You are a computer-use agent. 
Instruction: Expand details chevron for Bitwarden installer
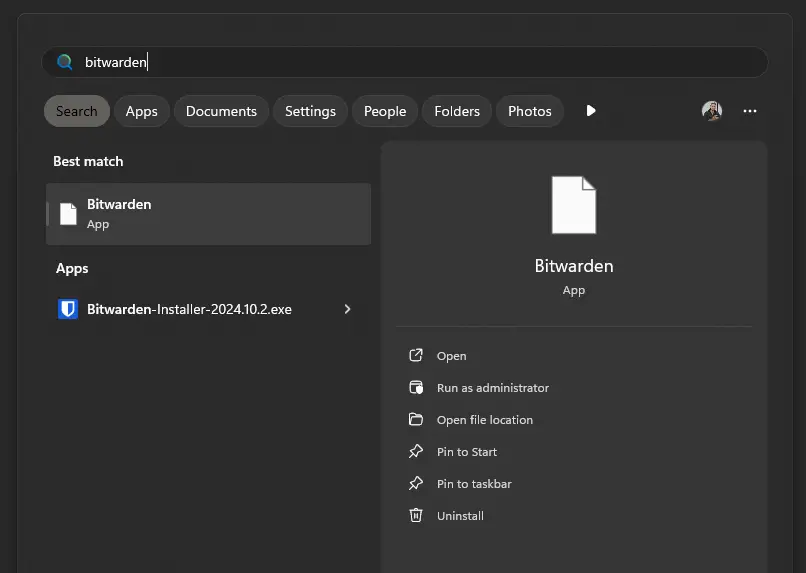pos(347,309)
